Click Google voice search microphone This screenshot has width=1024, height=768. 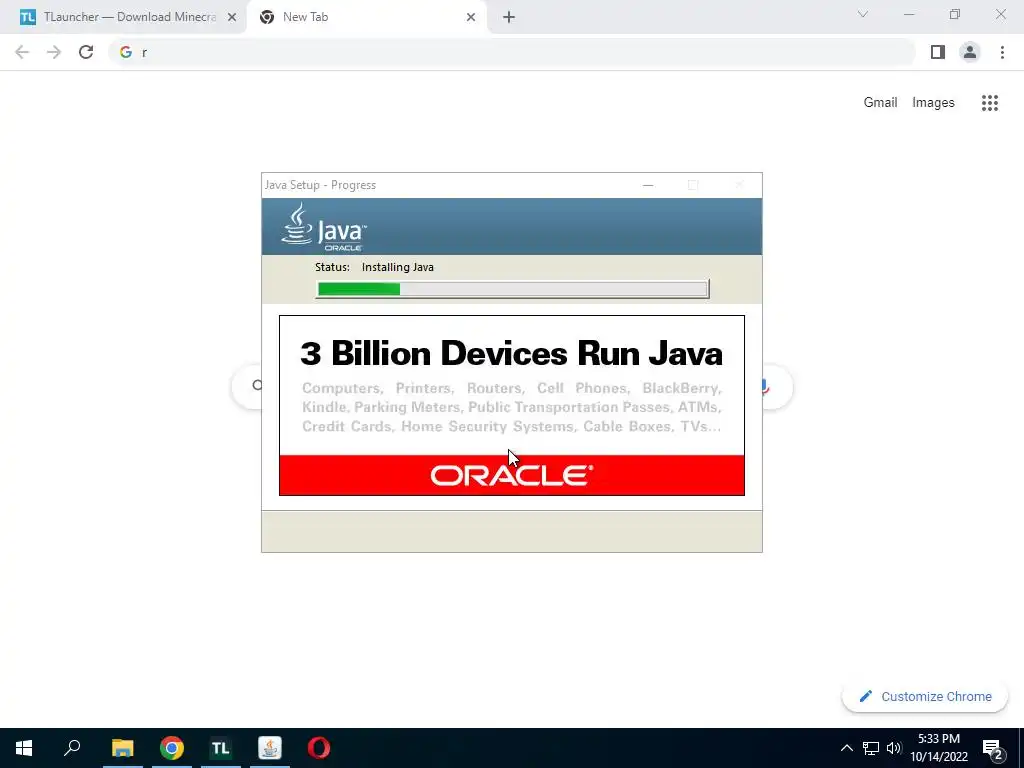(766, 387)
